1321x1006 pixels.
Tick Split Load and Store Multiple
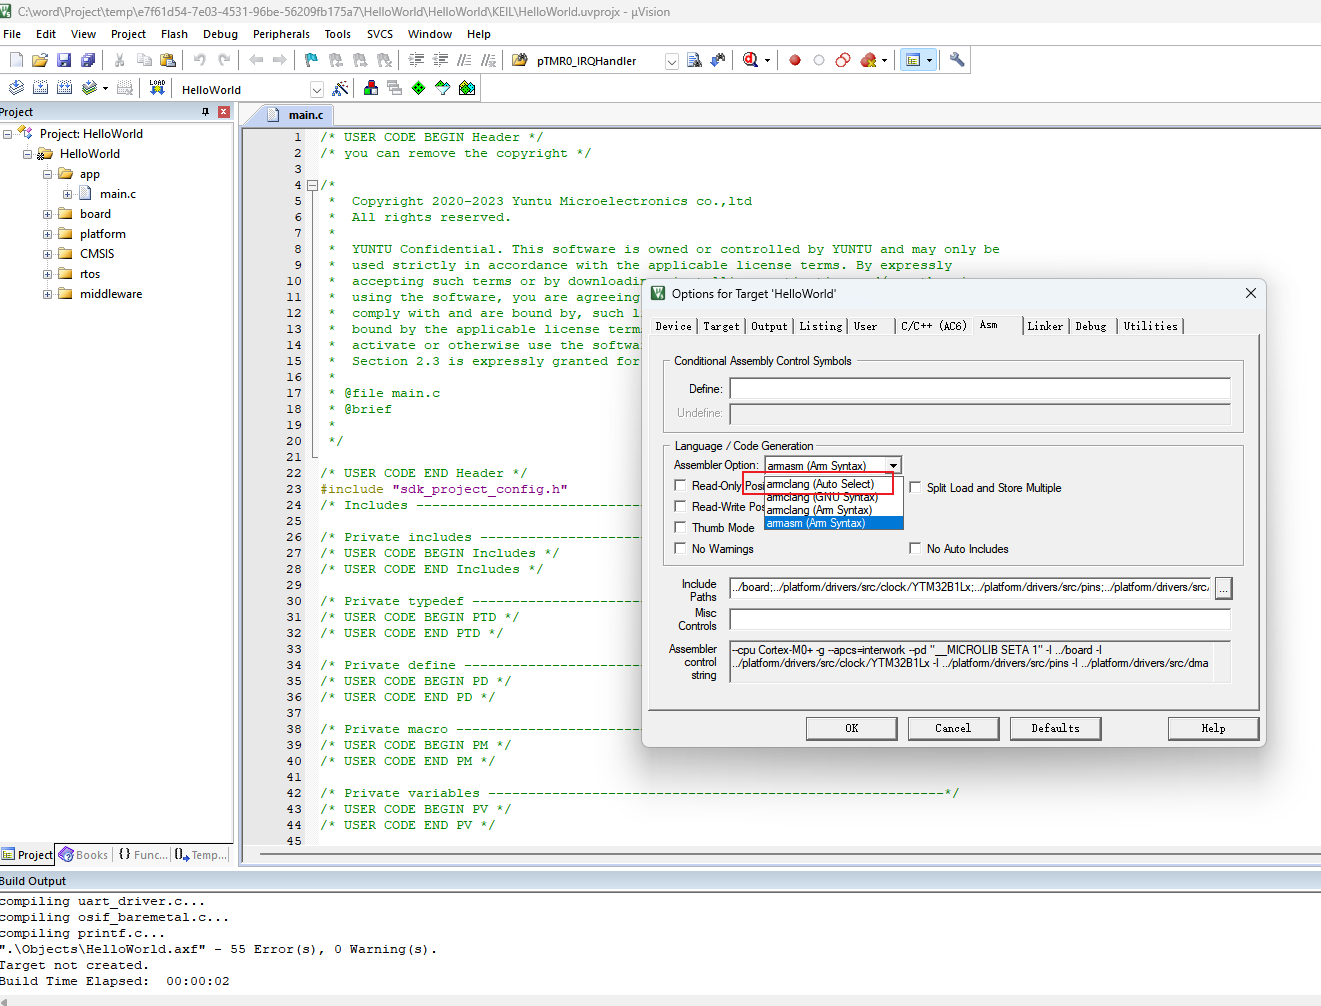(x=915, y=488)
